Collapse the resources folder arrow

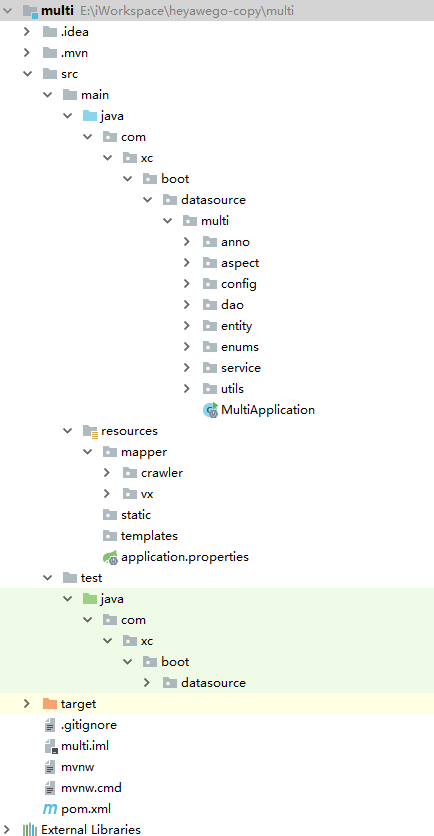67,431
